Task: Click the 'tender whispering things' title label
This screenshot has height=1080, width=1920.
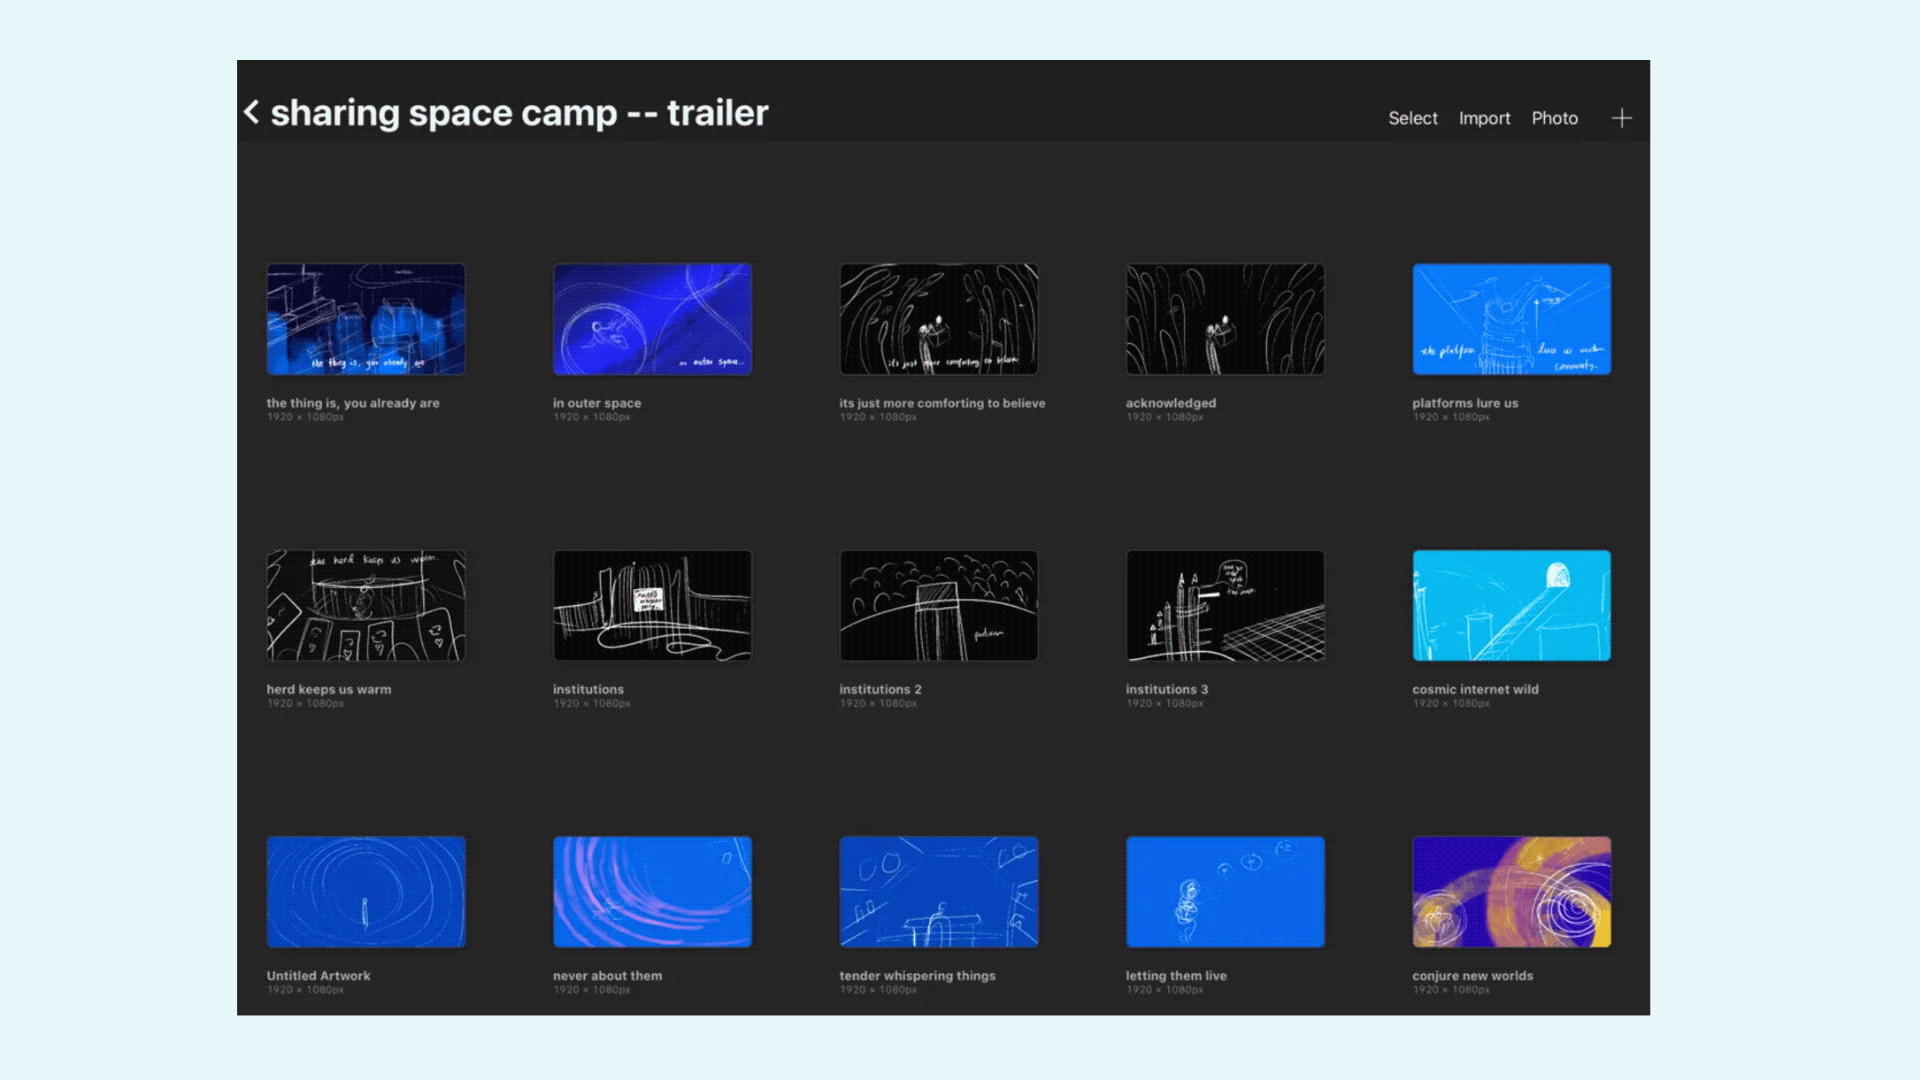Action: coord(917,976)
